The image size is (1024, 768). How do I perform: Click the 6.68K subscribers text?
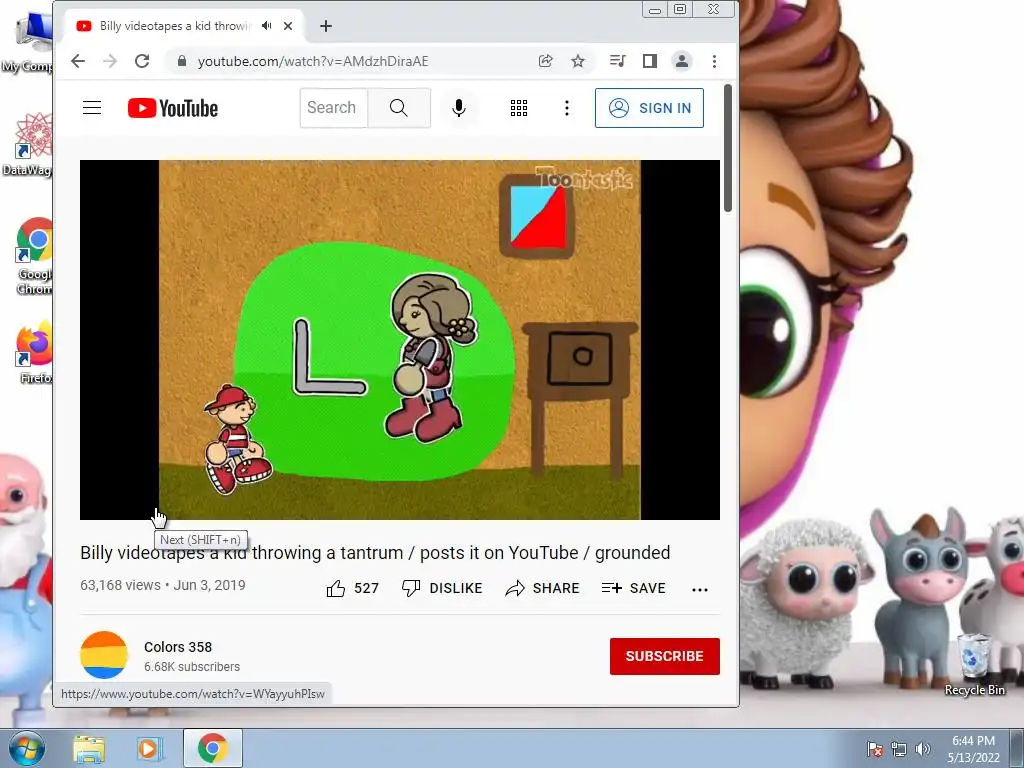(192, 667)
